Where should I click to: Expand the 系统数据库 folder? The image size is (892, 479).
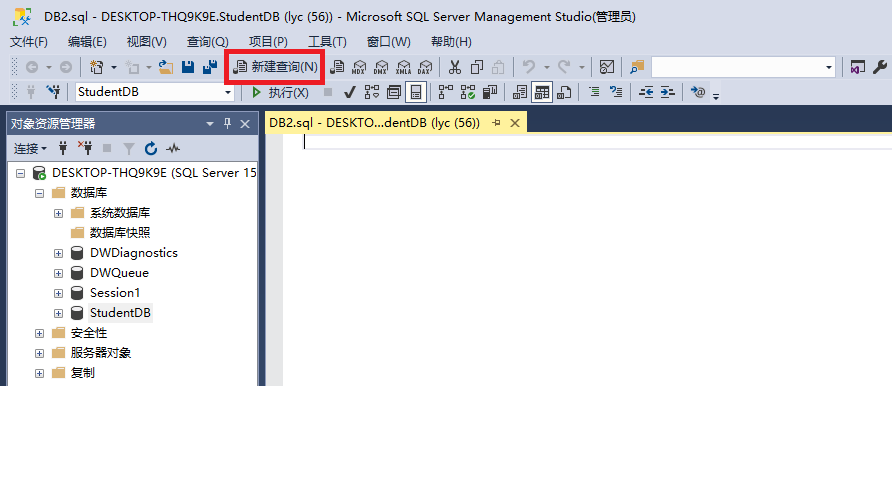(58, 213)
